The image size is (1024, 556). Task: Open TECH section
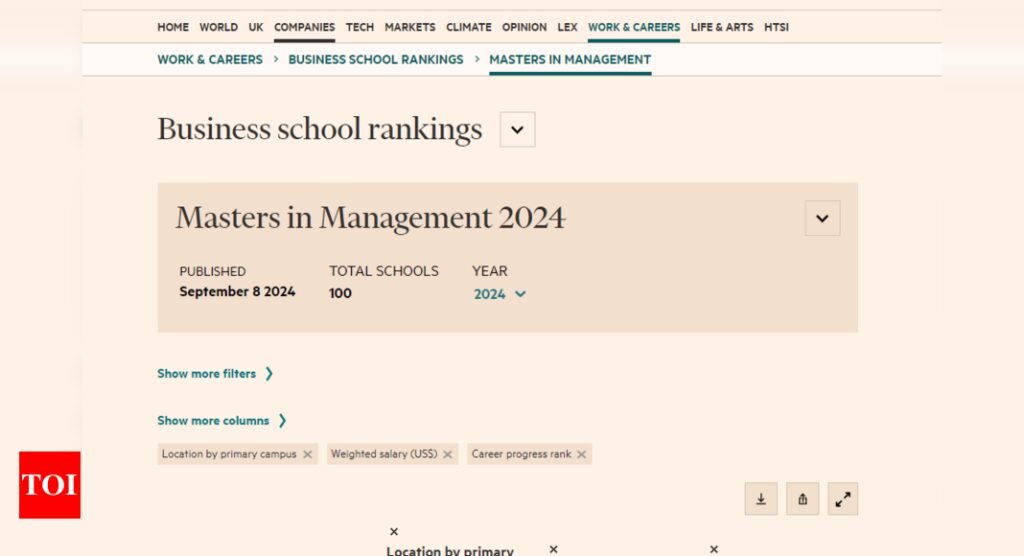(360, 27)
